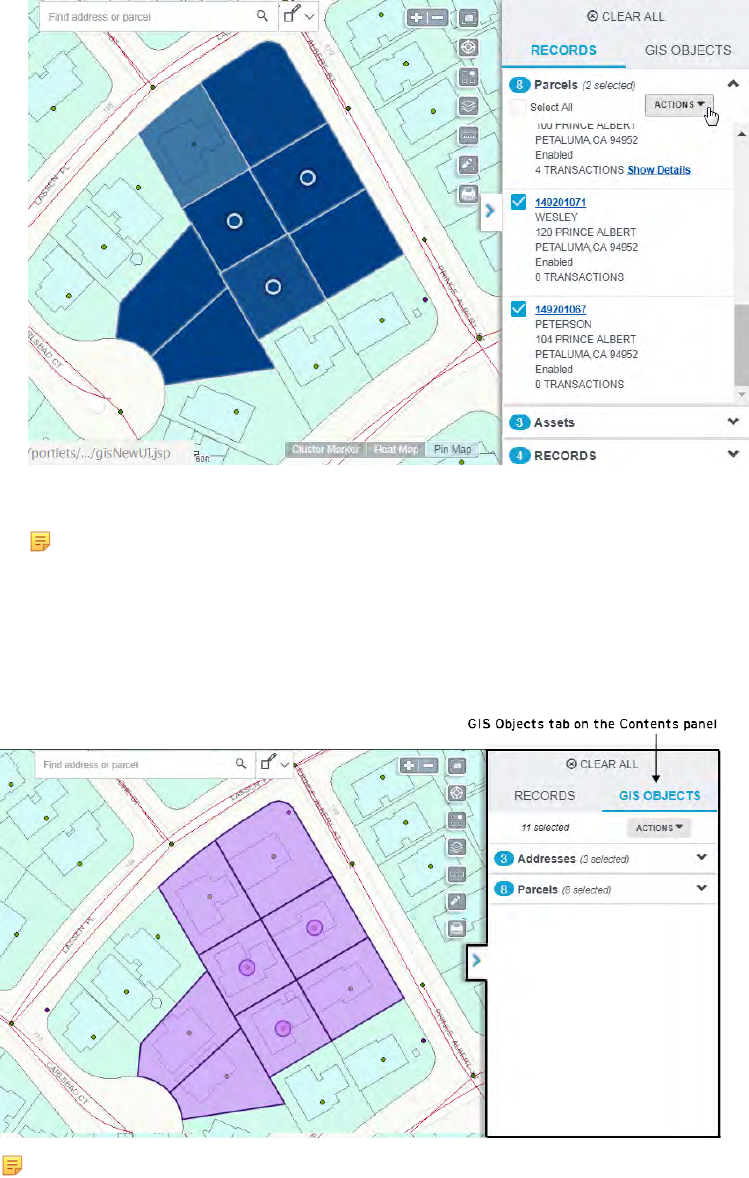This screenshot has height=1178, width=749.
Task: Expand Addresses (3 selected) section
Action: click(x=702, y=857)
